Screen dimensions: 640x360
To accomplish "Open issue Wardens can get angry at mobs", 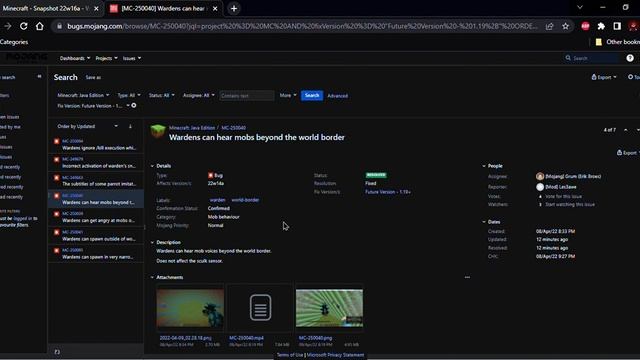I will point(96,217).
